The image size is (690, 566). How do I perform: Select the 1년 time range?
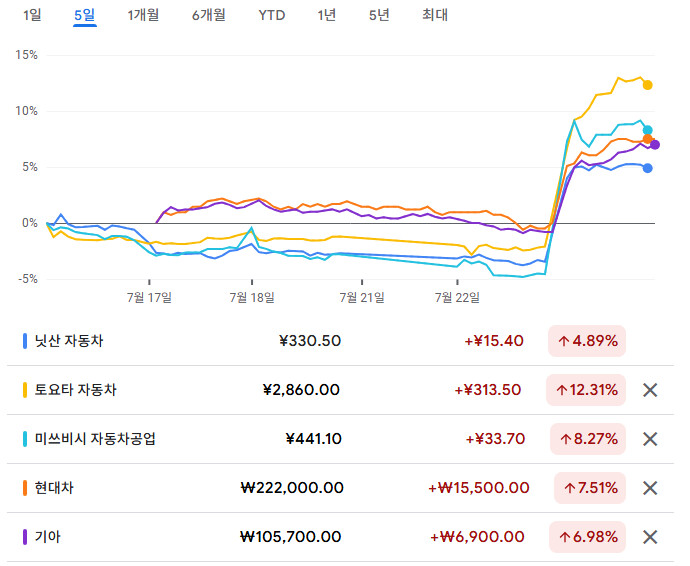point(326,15)
